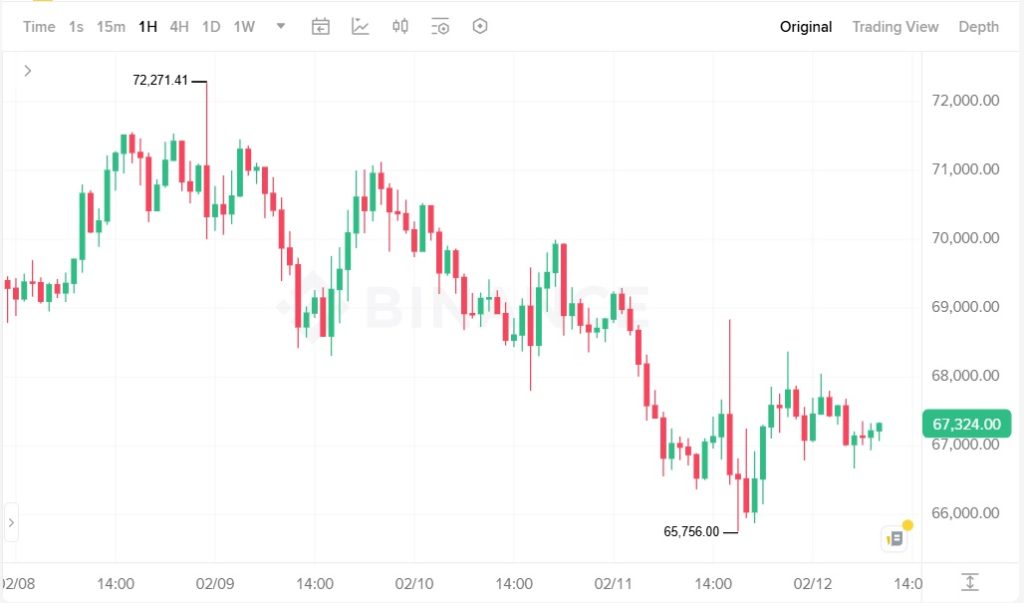Expand the more time intervals dropdown arrow

click(x=281, y=27)
